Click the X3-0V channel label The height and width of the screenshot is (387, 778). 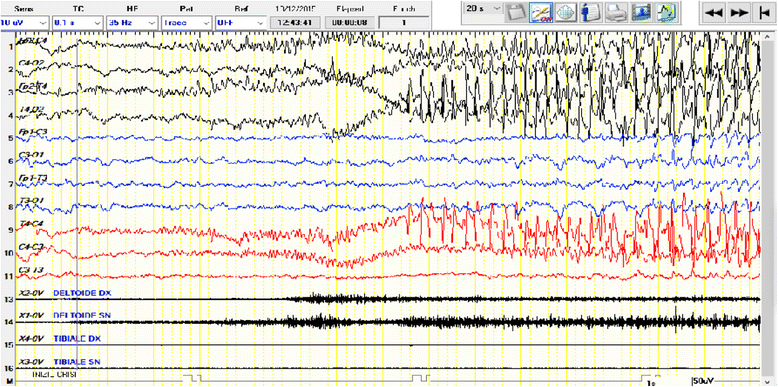tap(32, 362)
